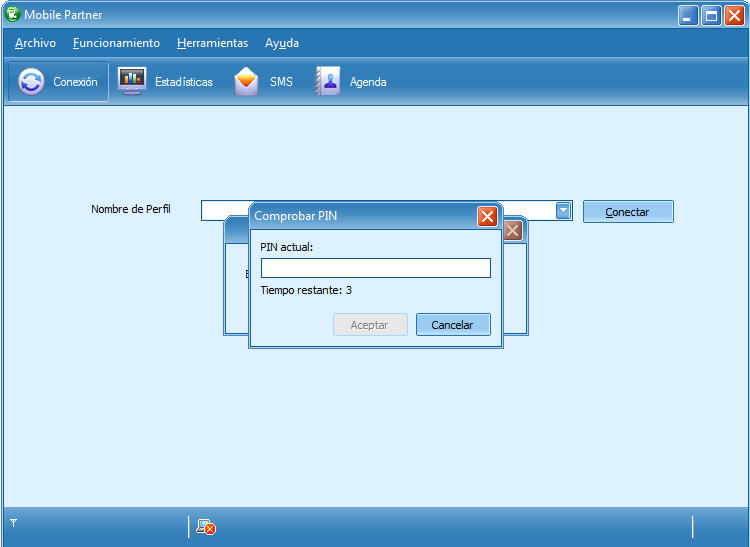Open the Funcionamiento menu

(116, 43)
